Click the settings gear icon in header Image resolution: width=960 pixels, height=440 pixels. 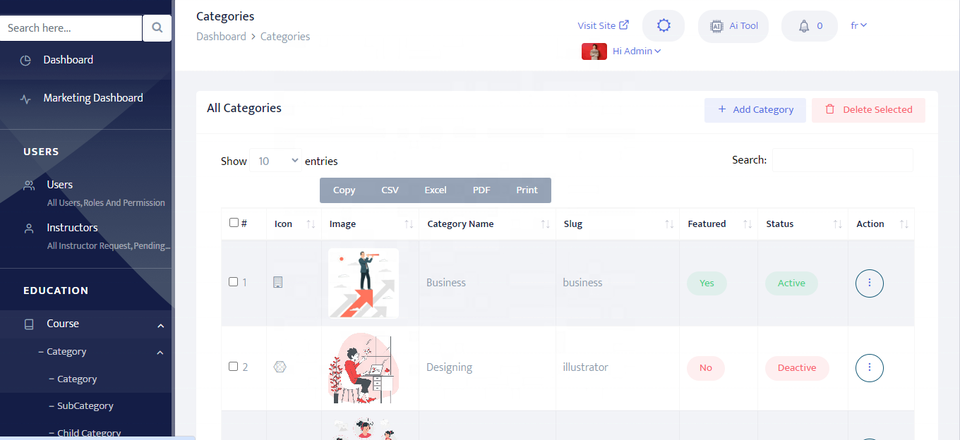click(664, 26)
